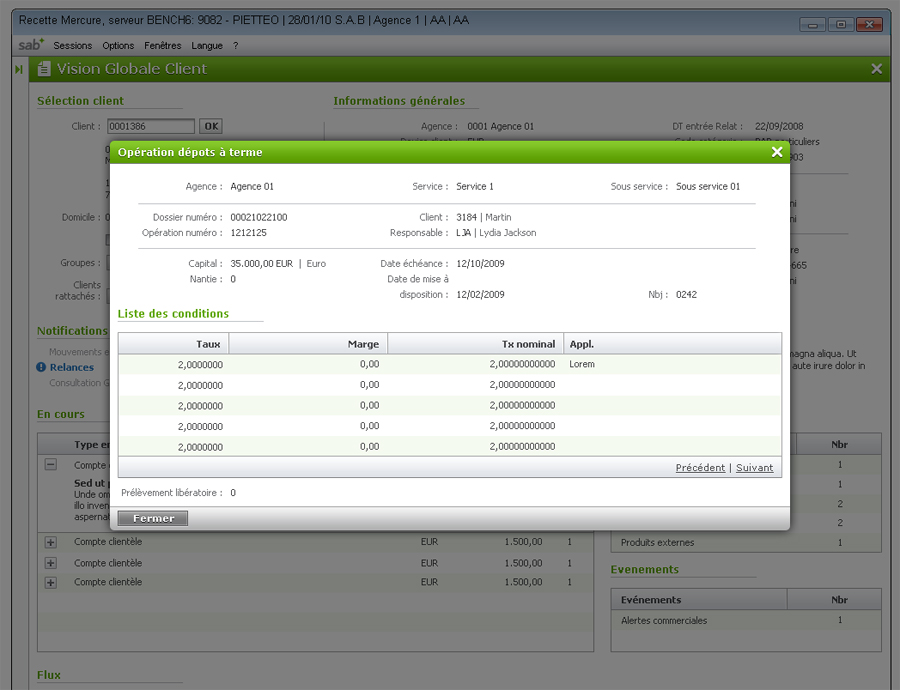Image resolution: width=900 pixels, height=690 pixels.
Task: Expand the last Compte clientèle row
Action: click(51, 582)
